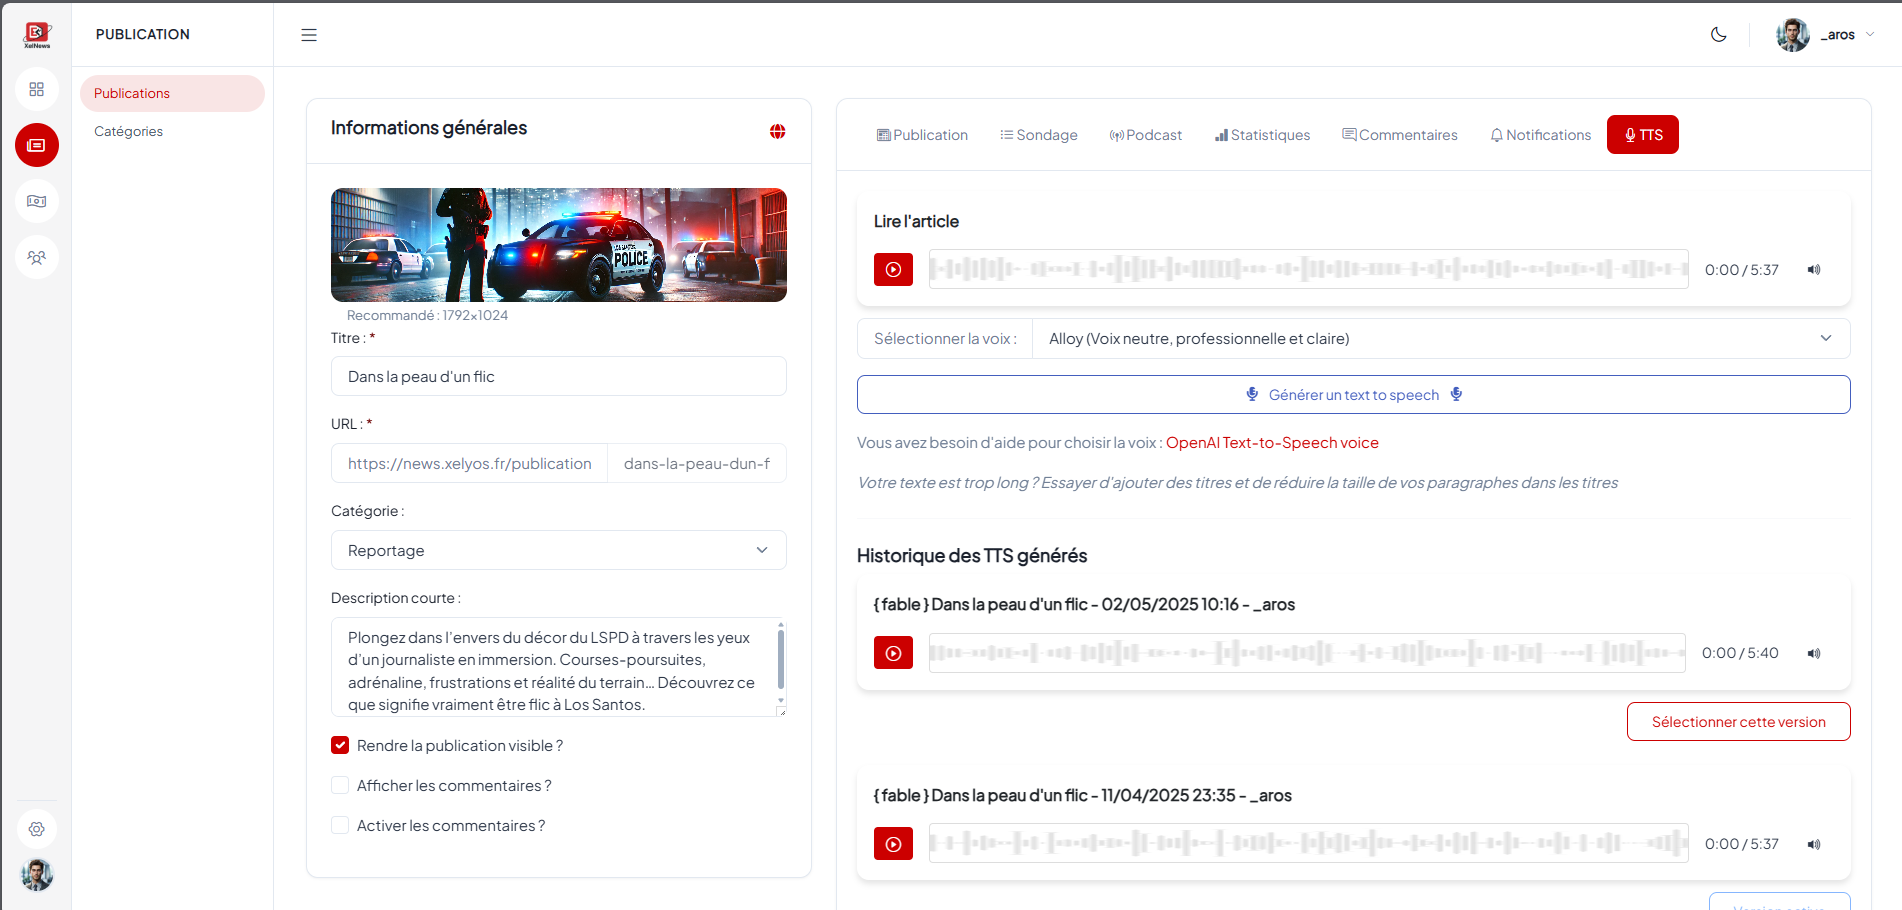The width and height of the screenshot is (1902, 910).
Task: Open the media/banner section icon in sidebar
Action: pyautogui.click(x=37, y=201)
